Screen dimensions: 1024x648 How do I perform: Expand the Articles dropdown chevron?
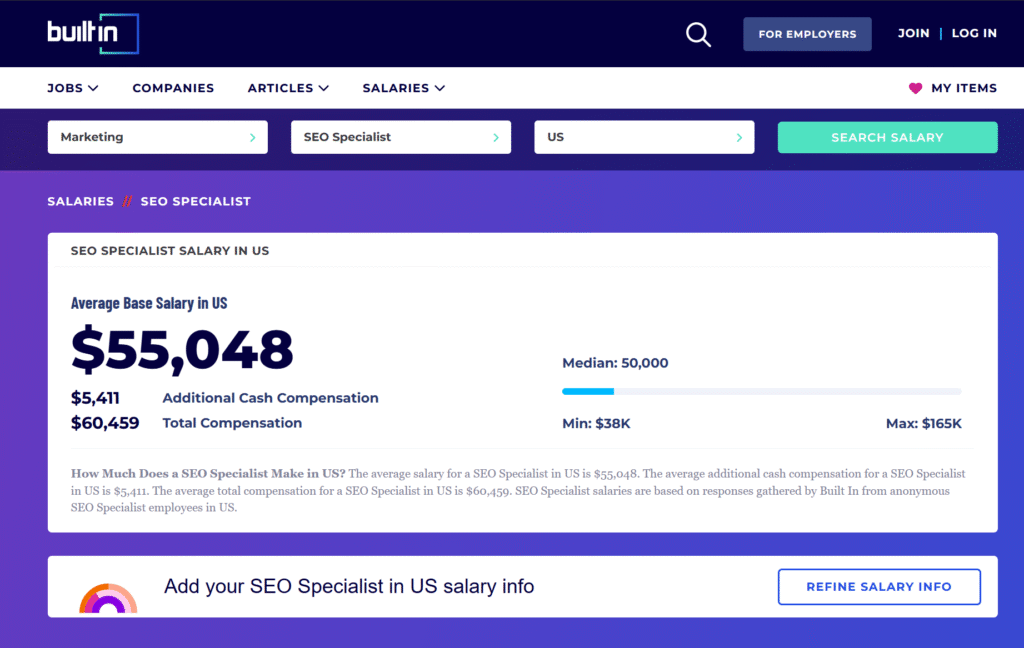point(323,88)
